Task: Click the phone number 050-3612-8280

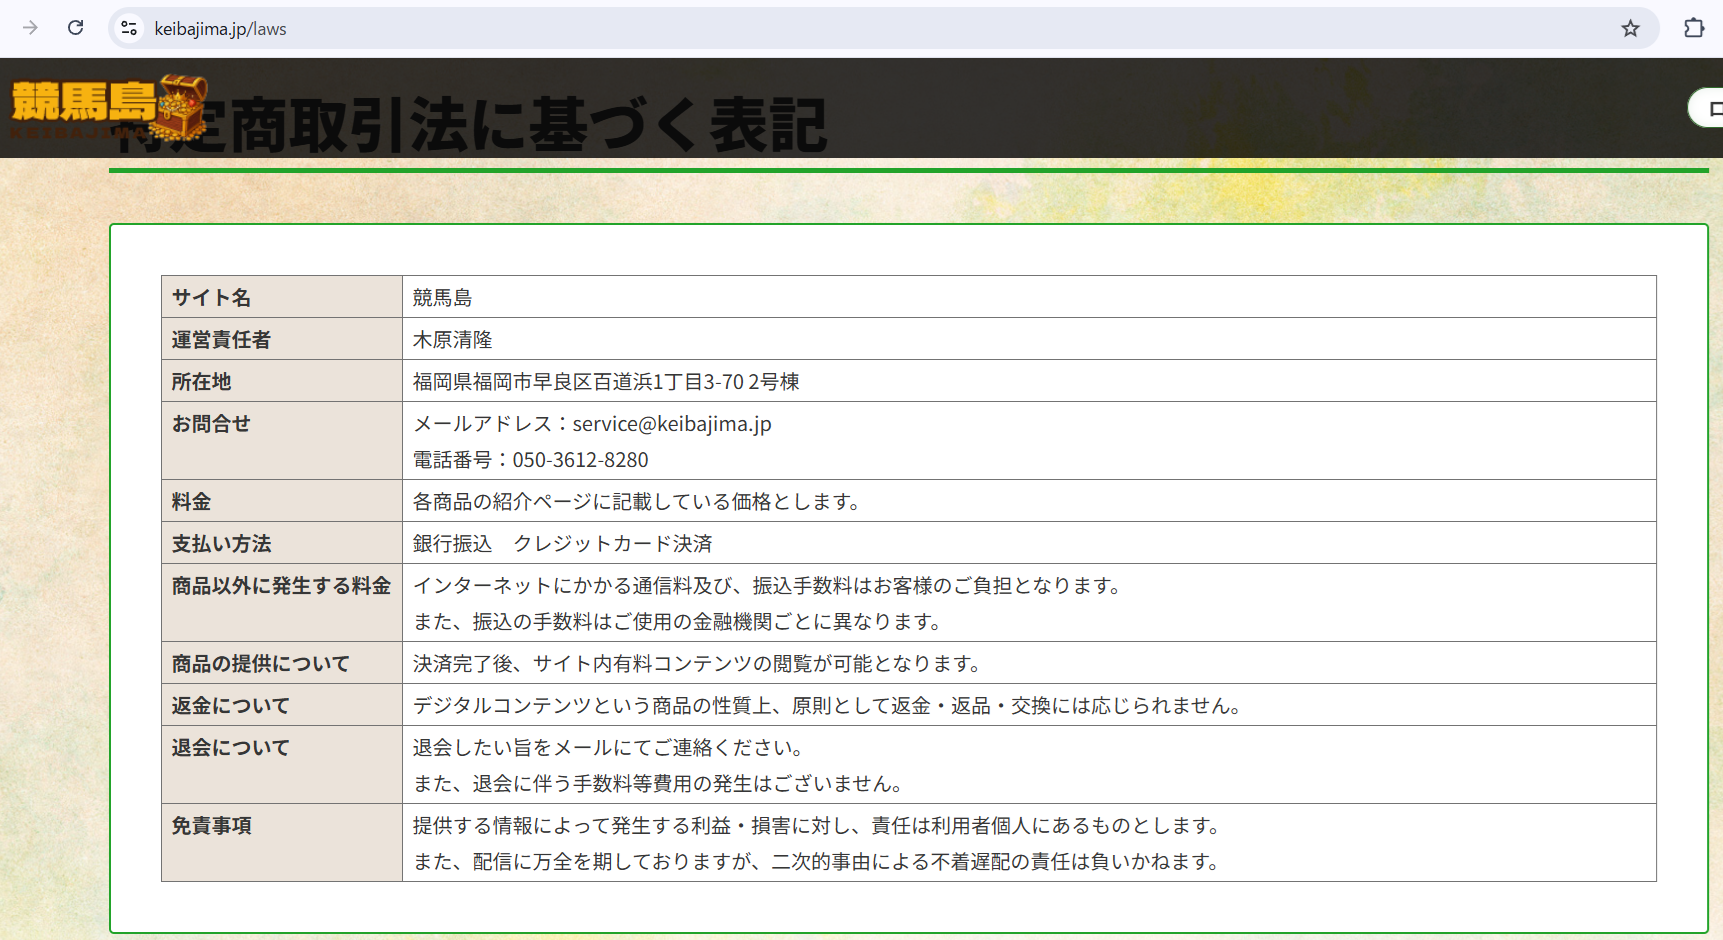Action: click(580, 460)
